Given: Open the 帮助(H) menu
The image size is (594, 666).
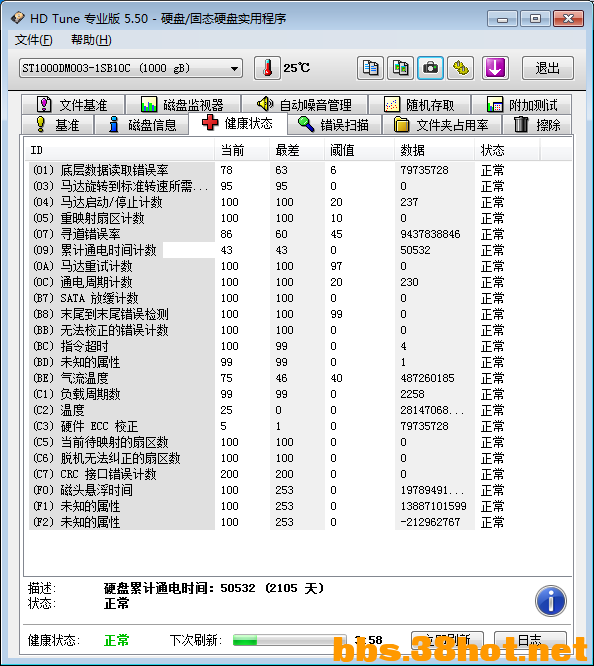Looking at the screenshot, I should (x=91, y=40).
